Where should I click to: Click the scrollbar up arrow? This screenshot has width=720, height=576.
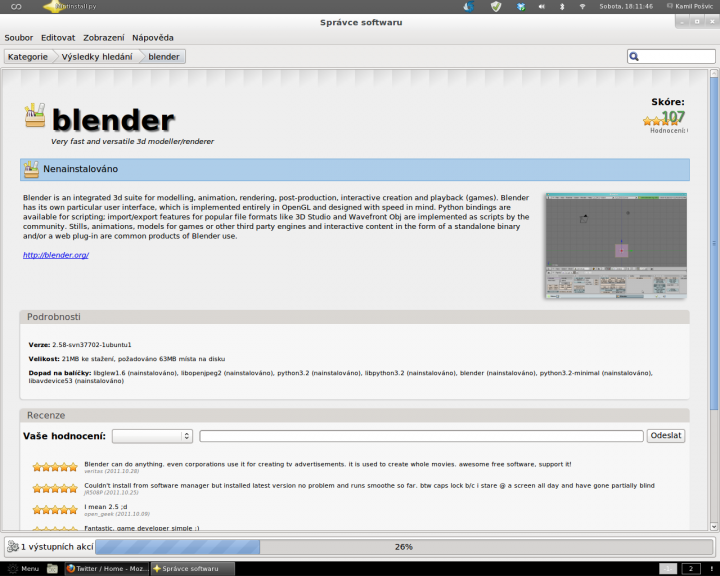tap(714, 73)
